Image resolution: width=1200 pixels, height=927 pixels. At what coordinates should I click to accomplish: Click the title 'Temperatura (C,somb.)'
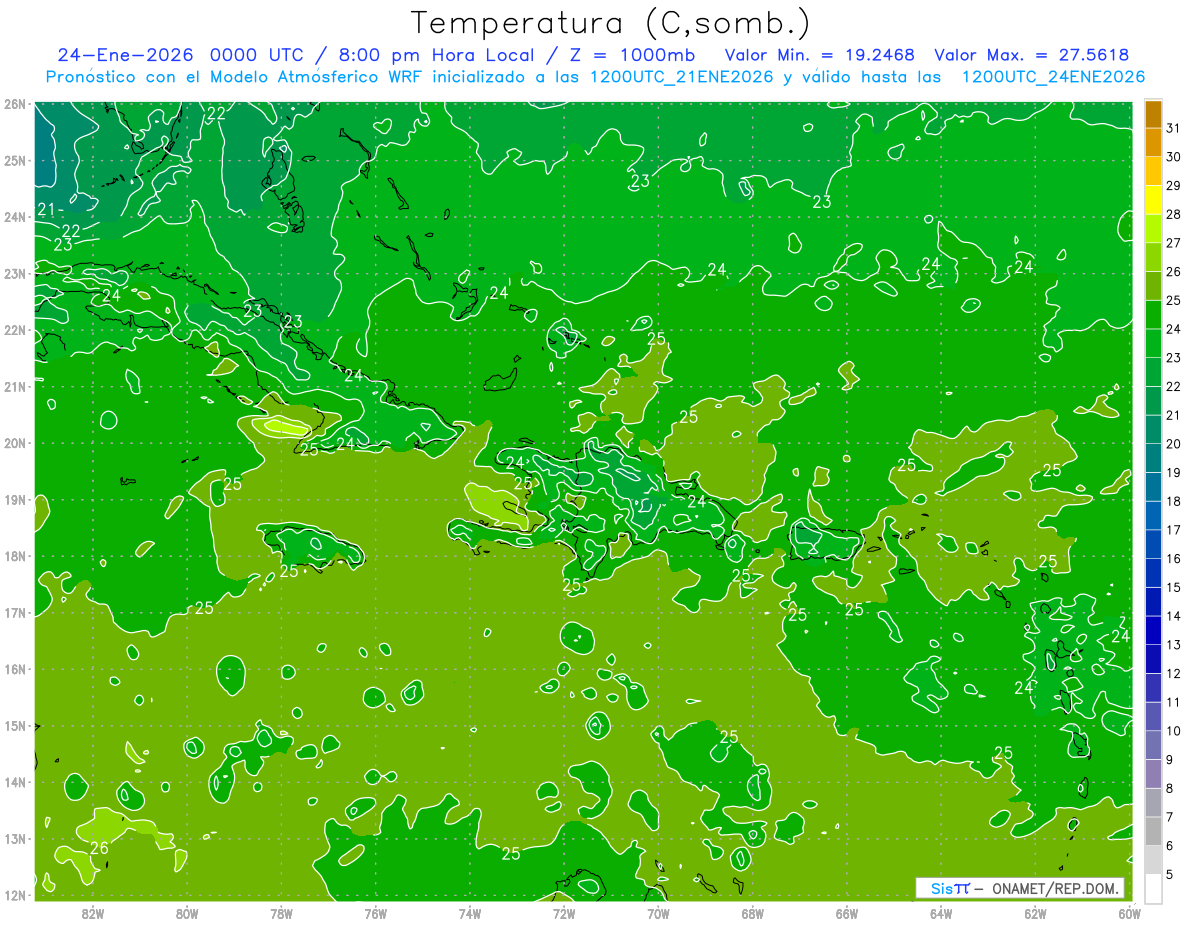[x=611, y=23]
